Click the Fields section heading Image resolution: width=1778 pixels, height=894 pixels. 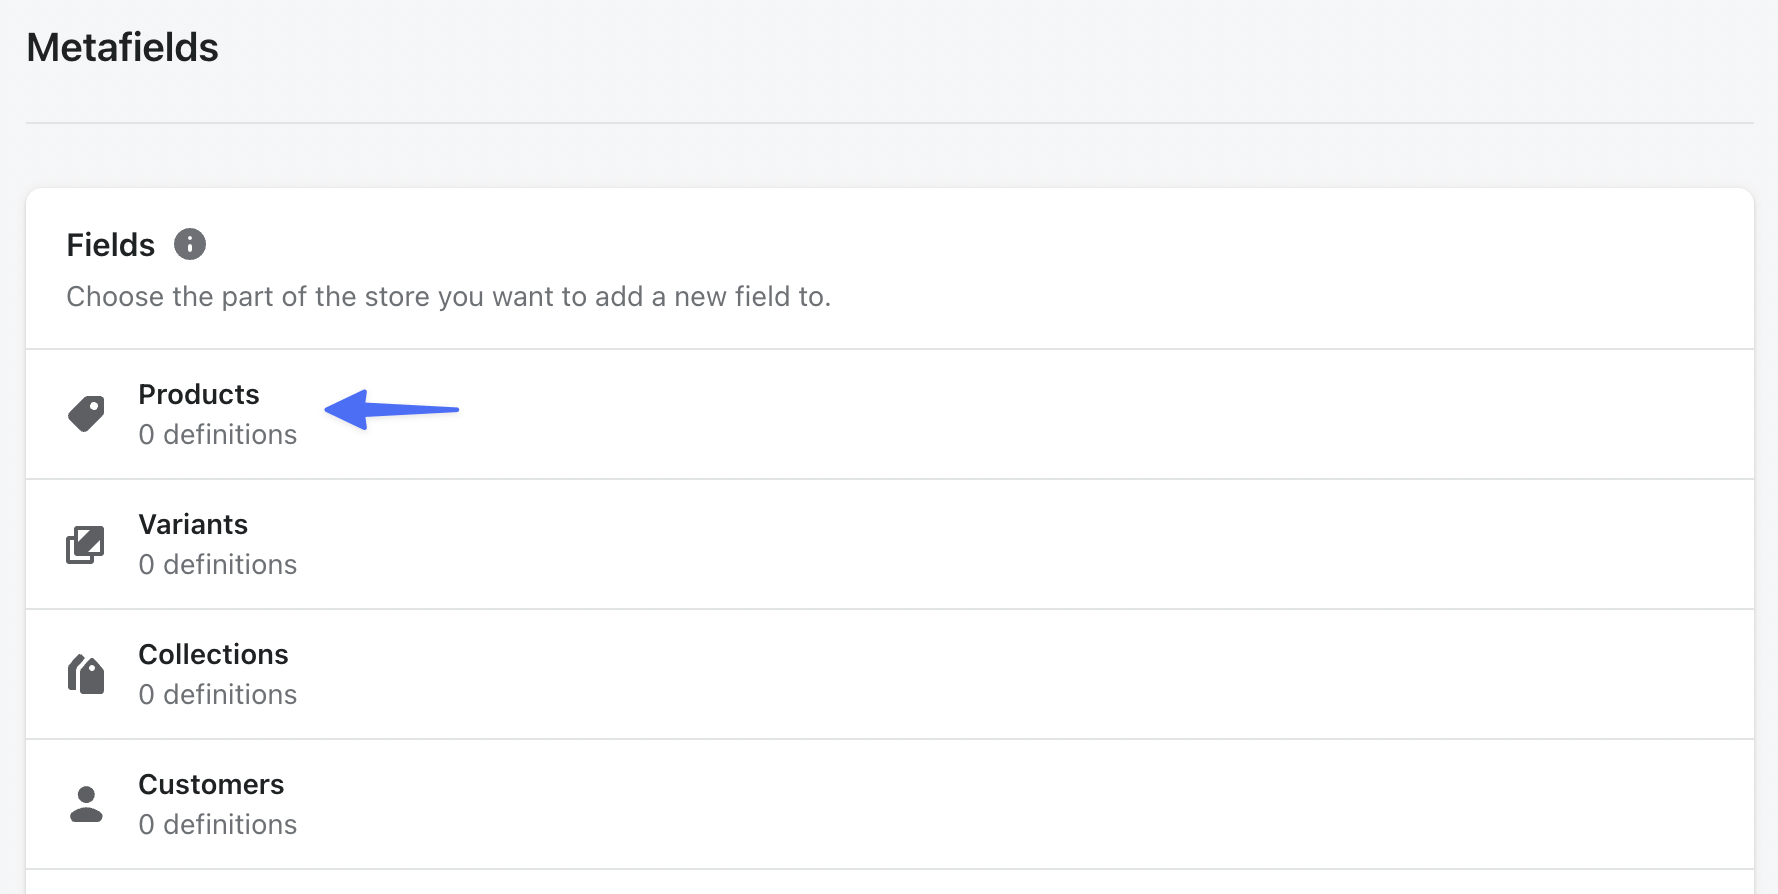click(x=110, y=244)
